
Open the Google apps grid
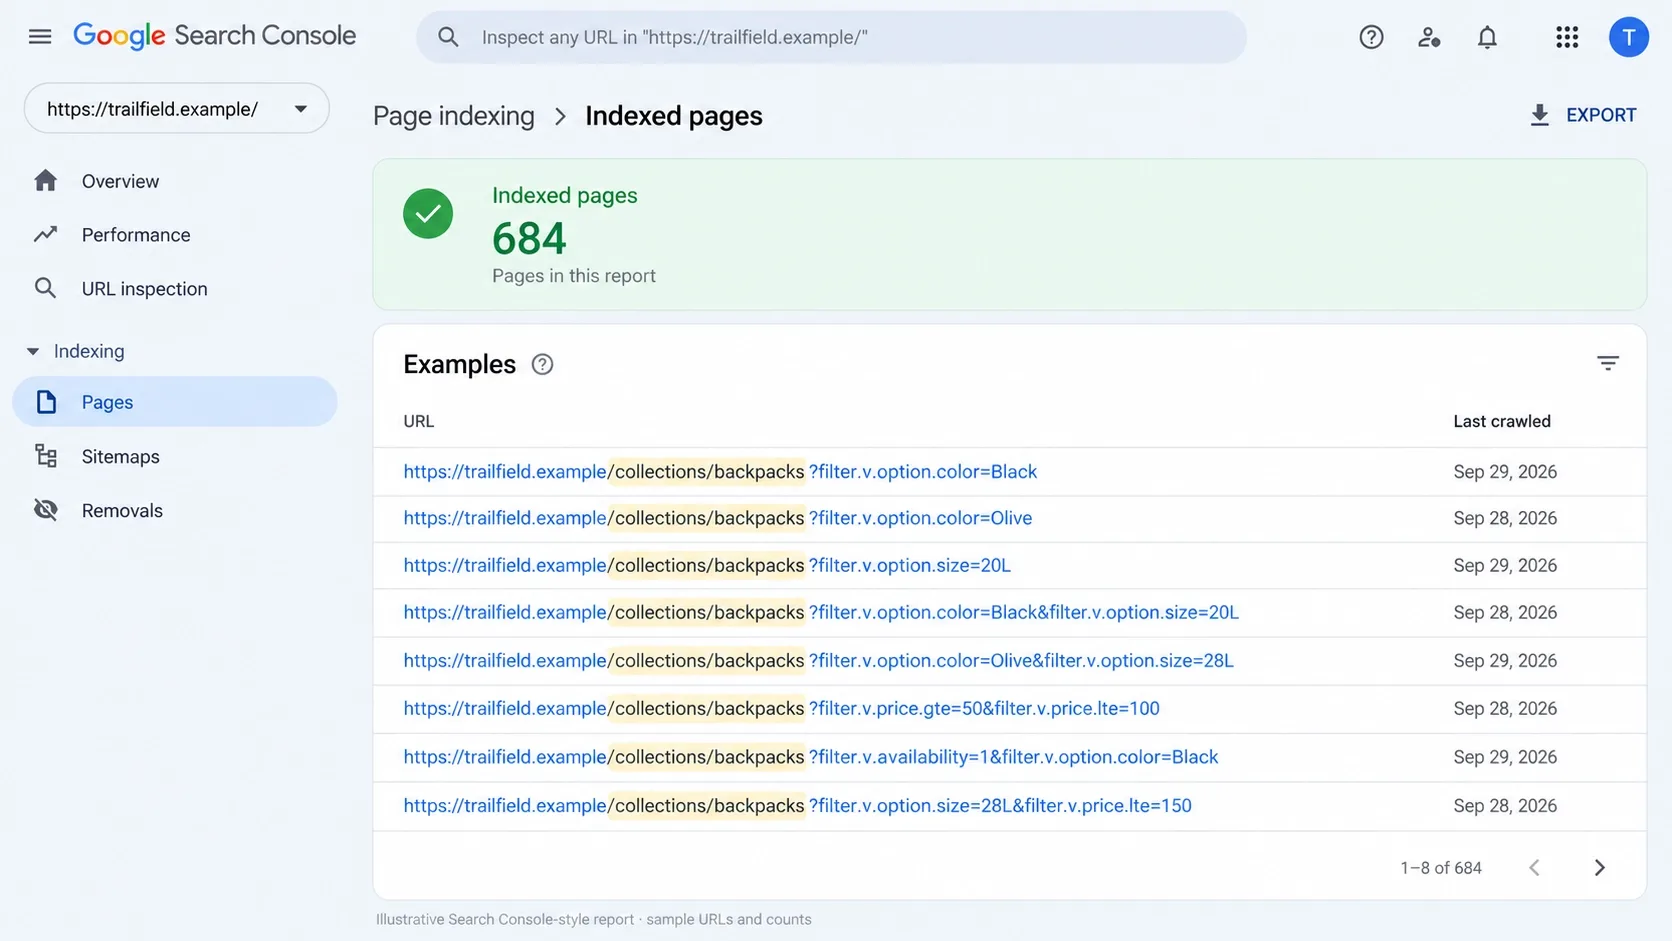click(1567, 37)
